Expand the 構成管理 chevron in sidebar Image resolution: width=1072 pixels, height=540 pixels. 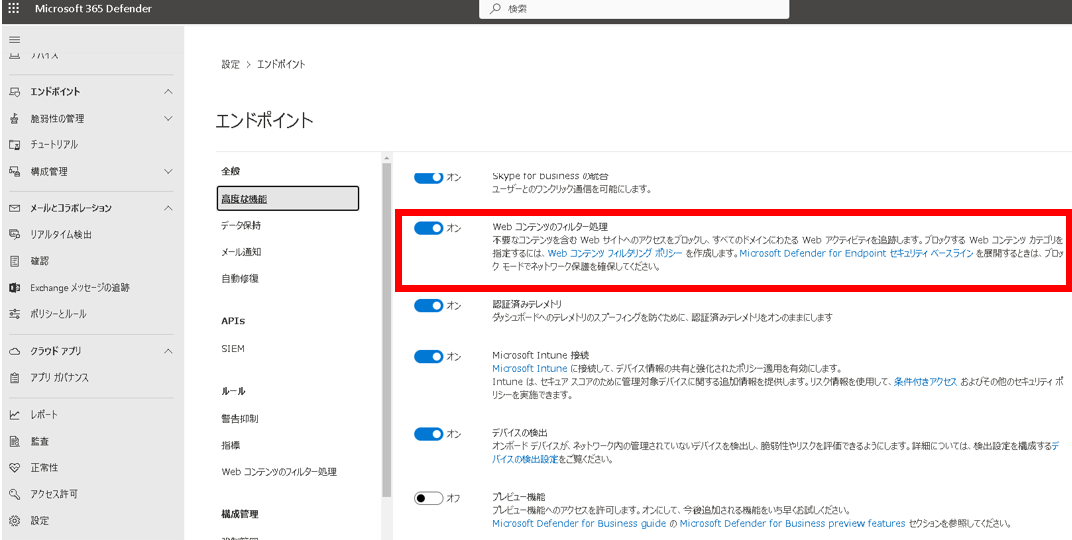(169, 172)
